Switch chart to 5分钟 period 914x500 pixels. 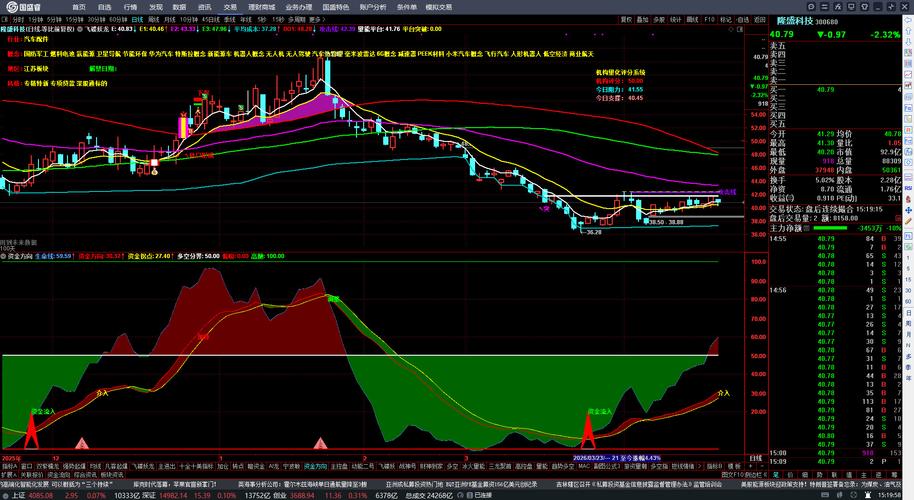tap(54, 19)
